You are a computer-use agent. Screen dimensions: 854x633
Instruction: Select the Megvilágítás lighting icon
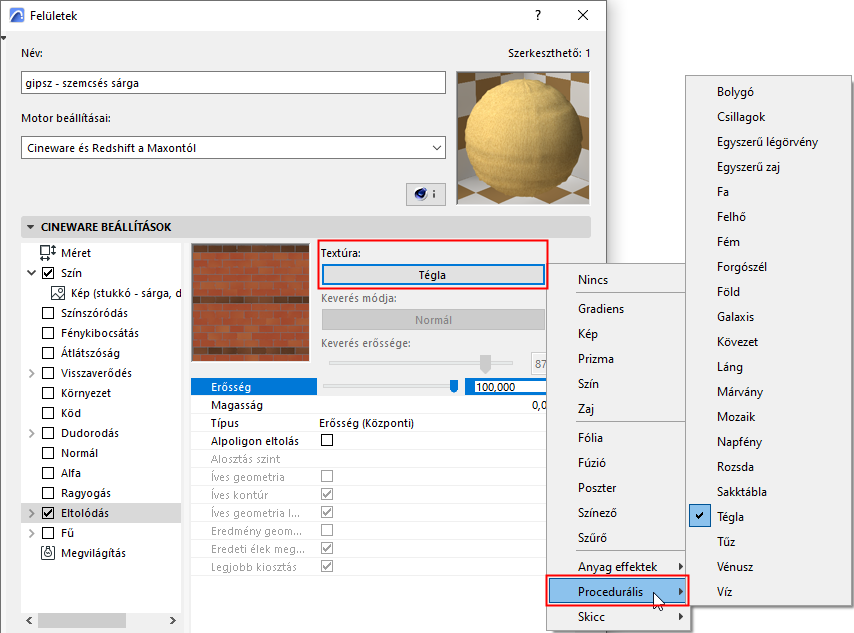click(x=48, y=553)
